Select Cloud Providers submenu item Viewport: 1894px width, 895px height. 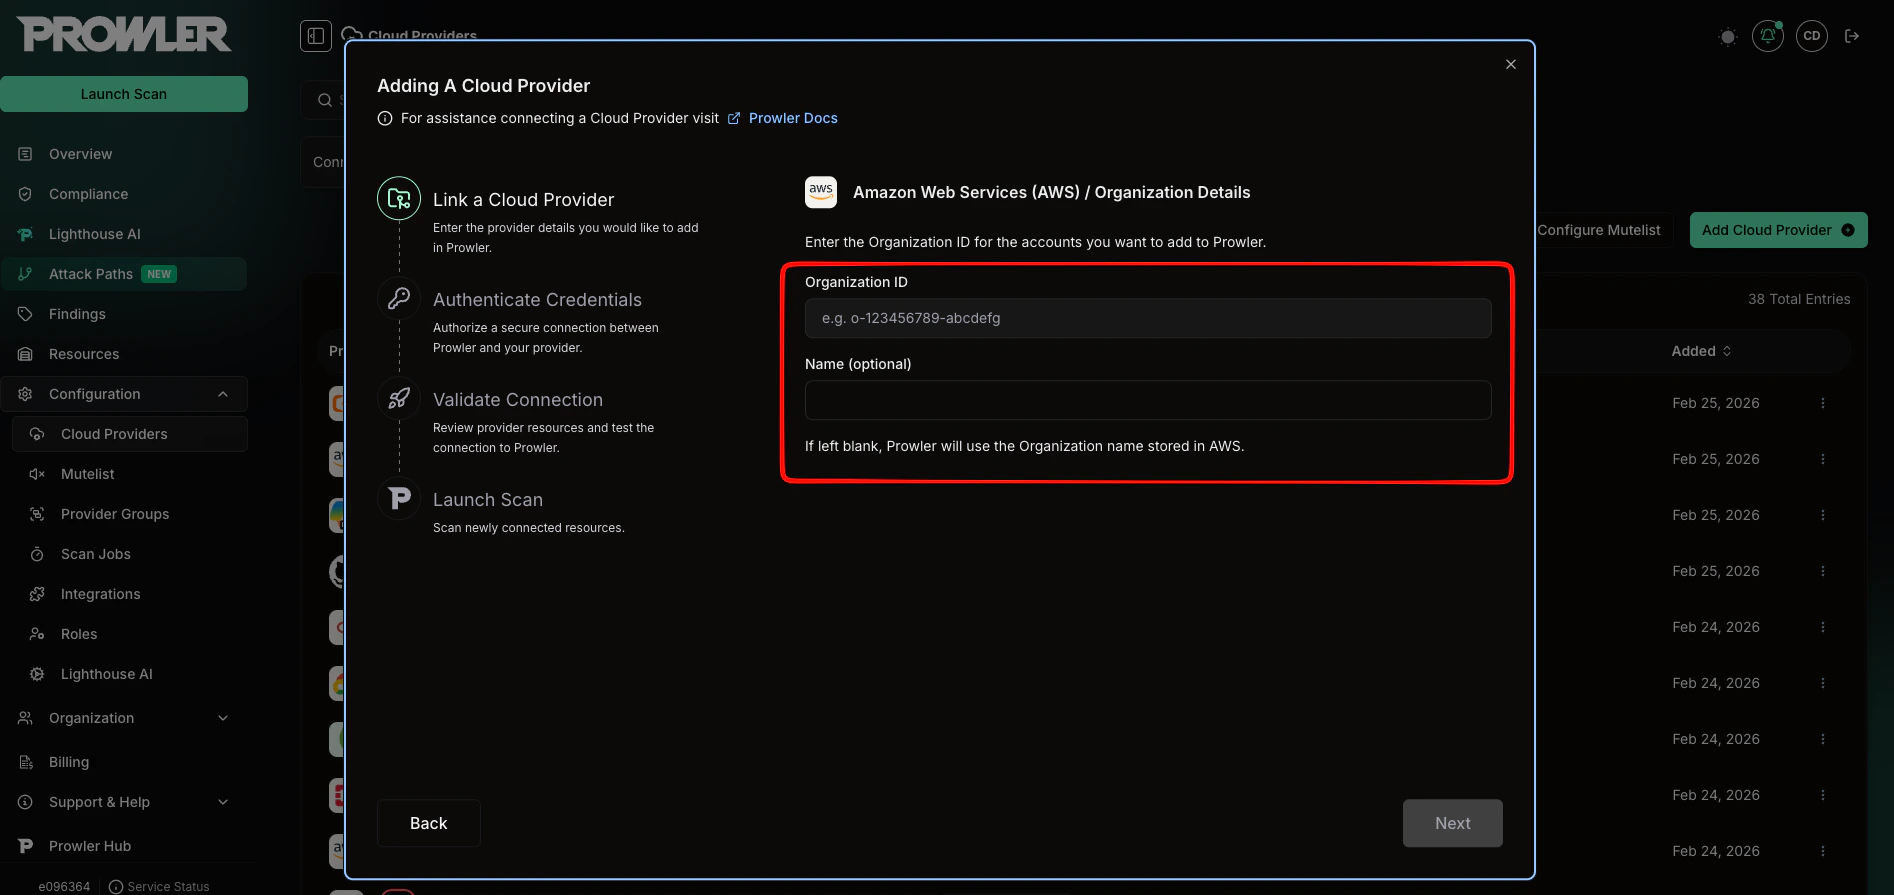coord(130,434)
